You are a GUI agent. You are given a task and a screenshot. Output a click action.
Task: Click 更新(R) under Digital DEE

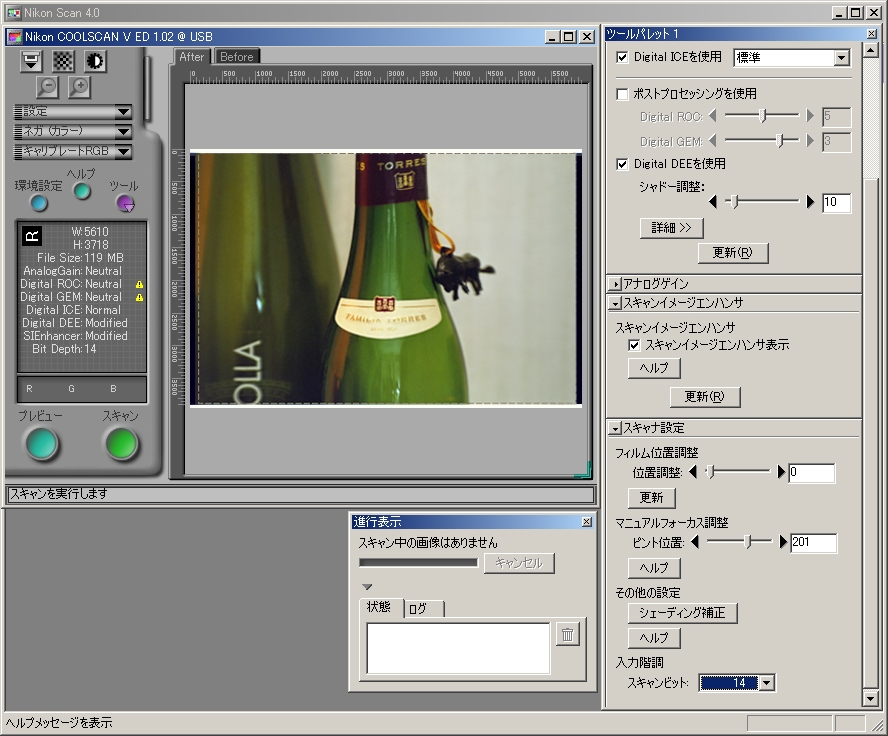coord(732,253)
